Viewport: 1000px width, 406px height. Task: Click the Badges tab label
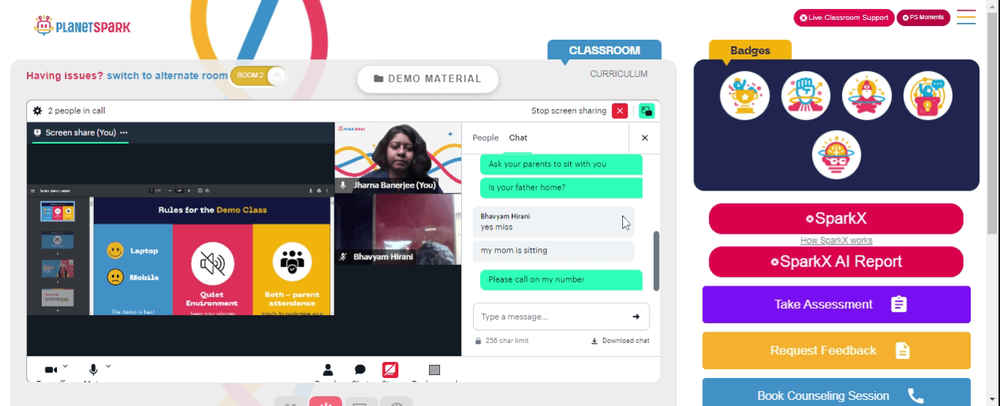(x=750, y=50)
